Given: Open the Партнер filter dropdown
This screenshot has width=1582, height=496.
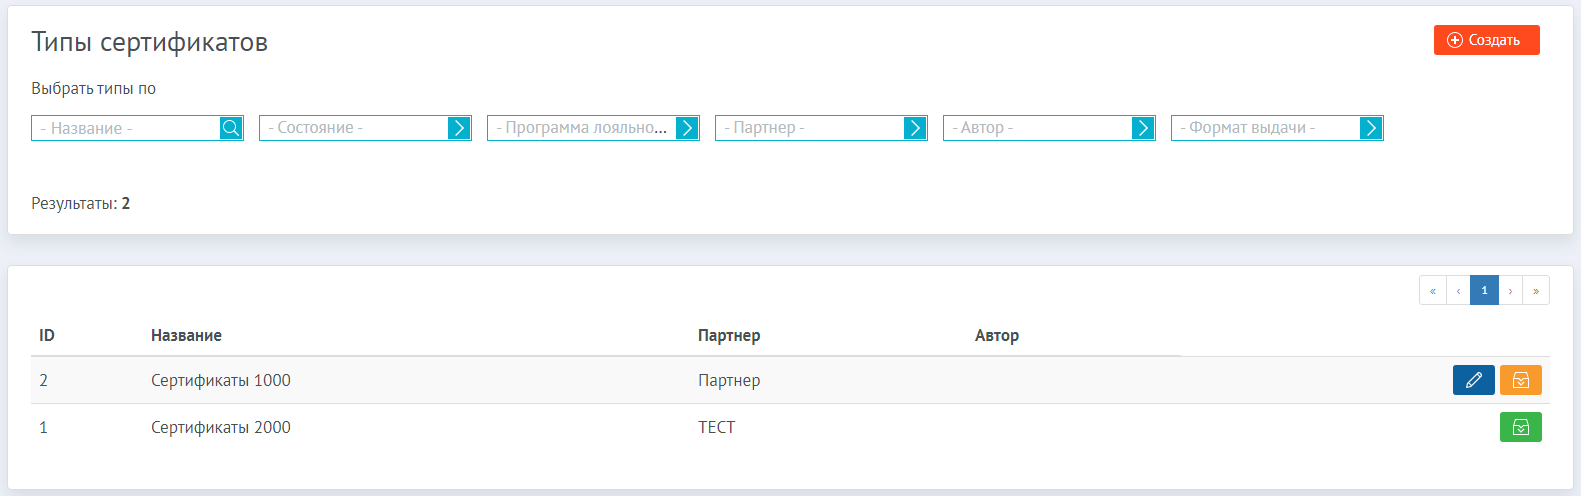Looking at the screenshot, I should tap(821, 128).
